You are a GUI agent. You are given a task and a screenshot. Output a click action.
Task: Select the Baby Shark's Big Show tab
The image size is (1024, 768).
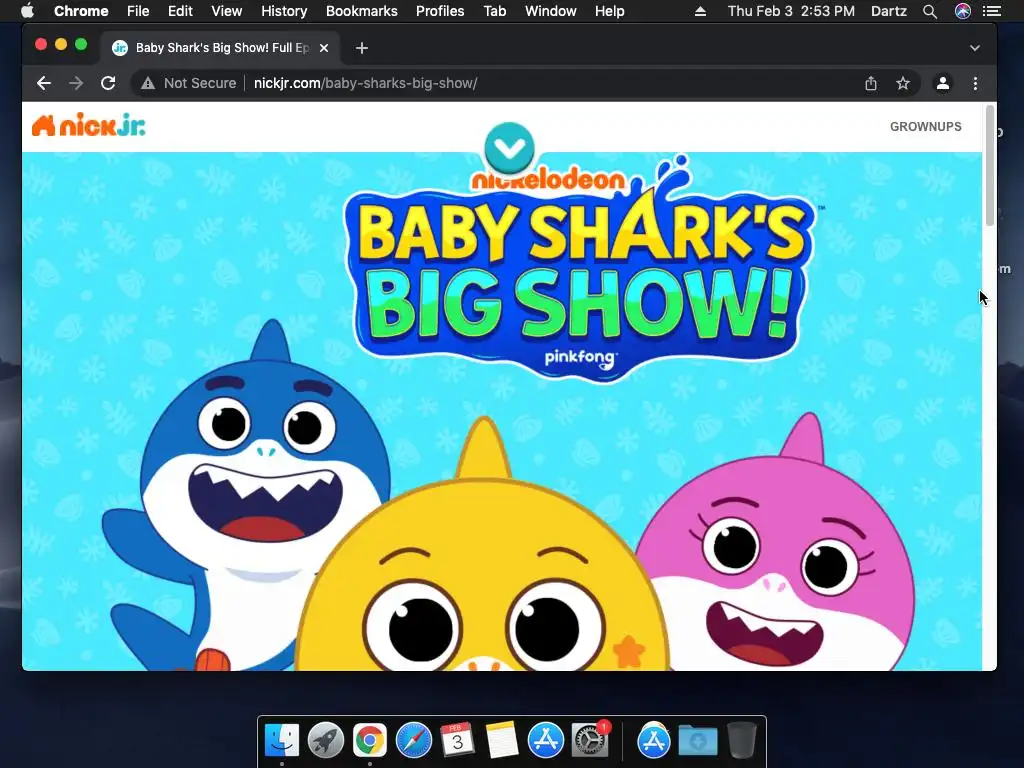[222, 48]
